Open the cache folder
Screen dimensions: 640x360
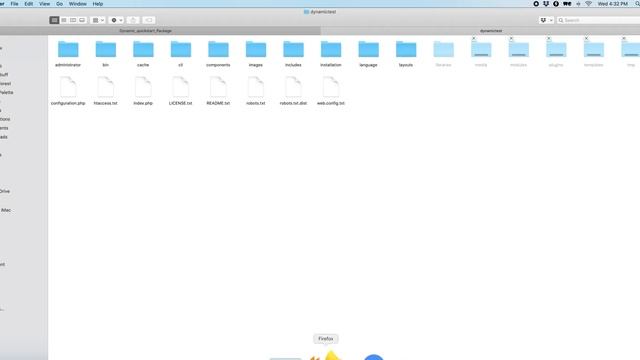coord(143,49)
